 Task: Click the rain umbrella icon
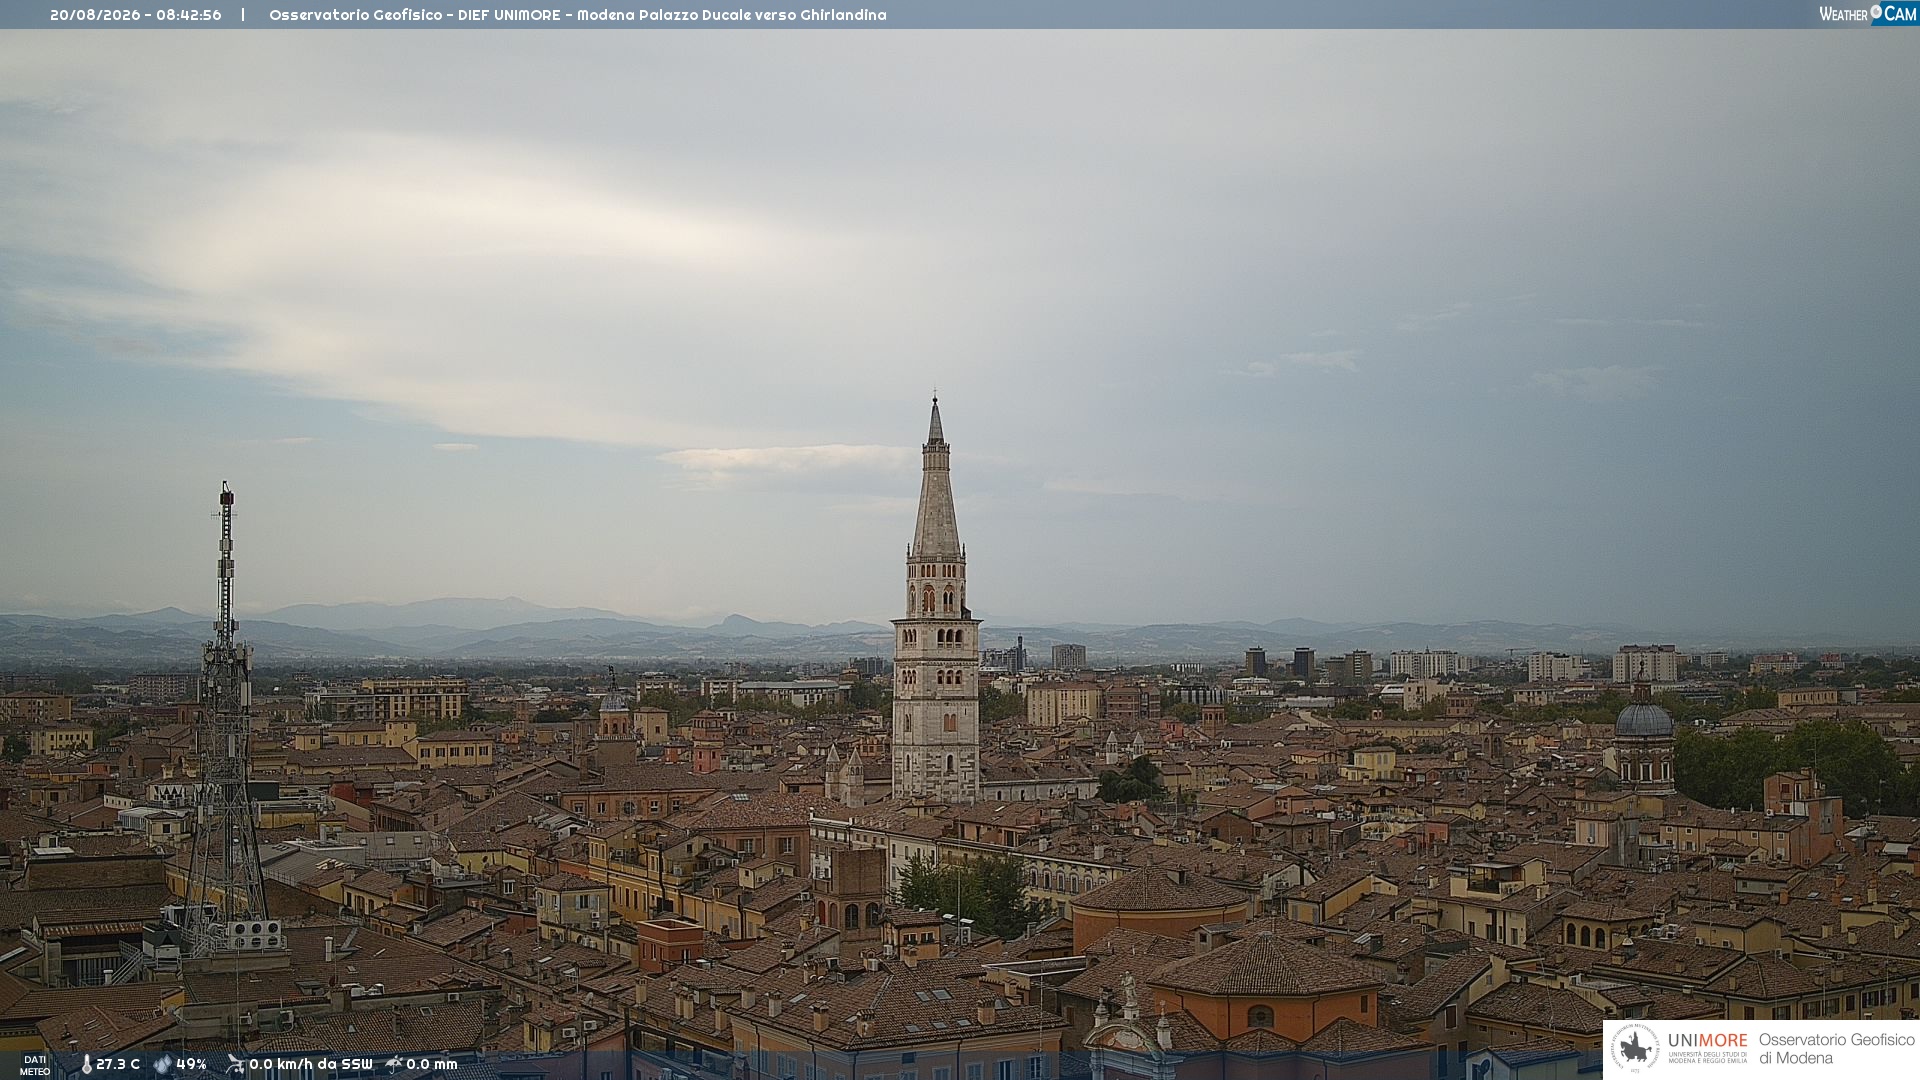tap(394, 1064)
